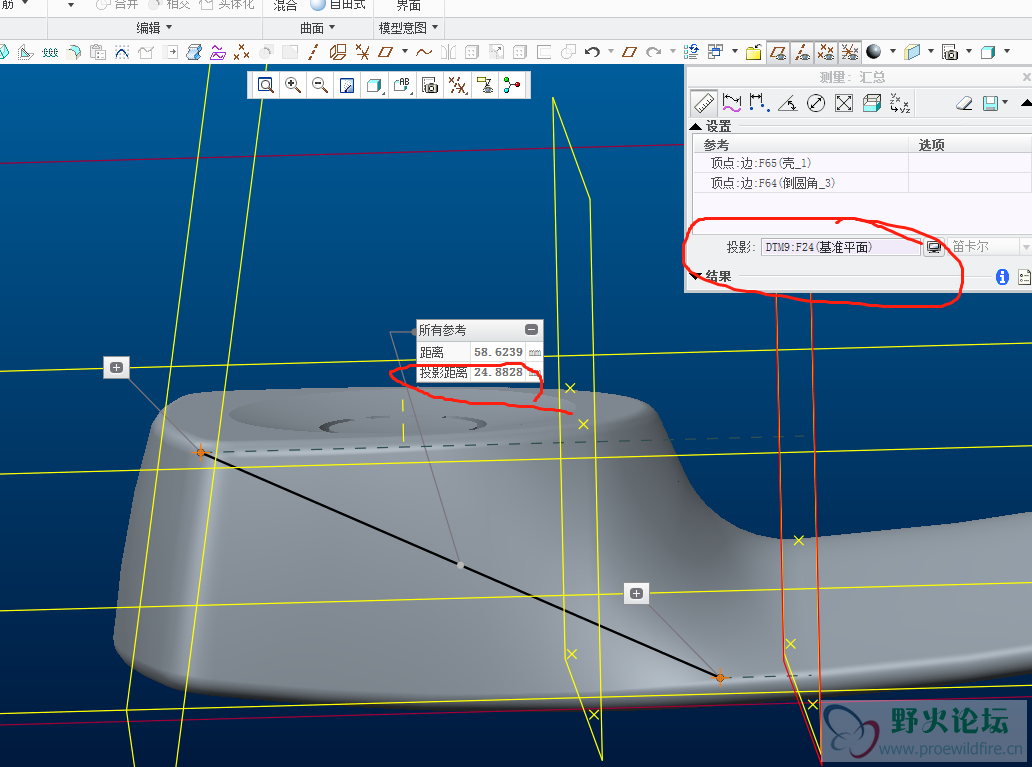Expand the 结果 section
The width and height of the screenshot is (1032, 767).
695,277
